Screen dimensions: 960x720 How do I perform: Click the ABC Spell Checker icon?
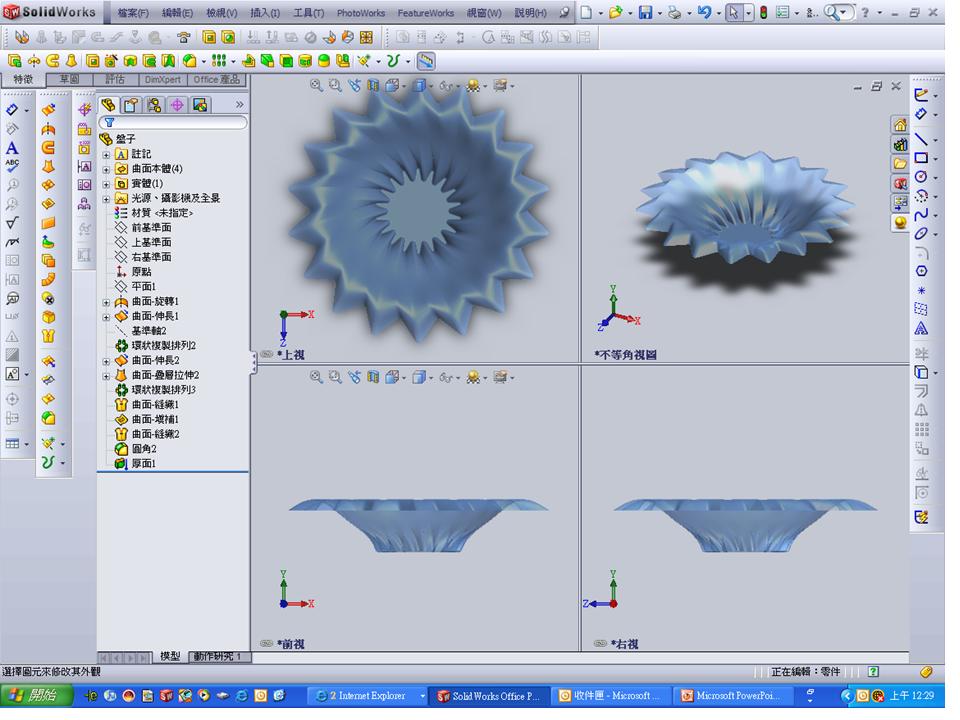[12, 165]
